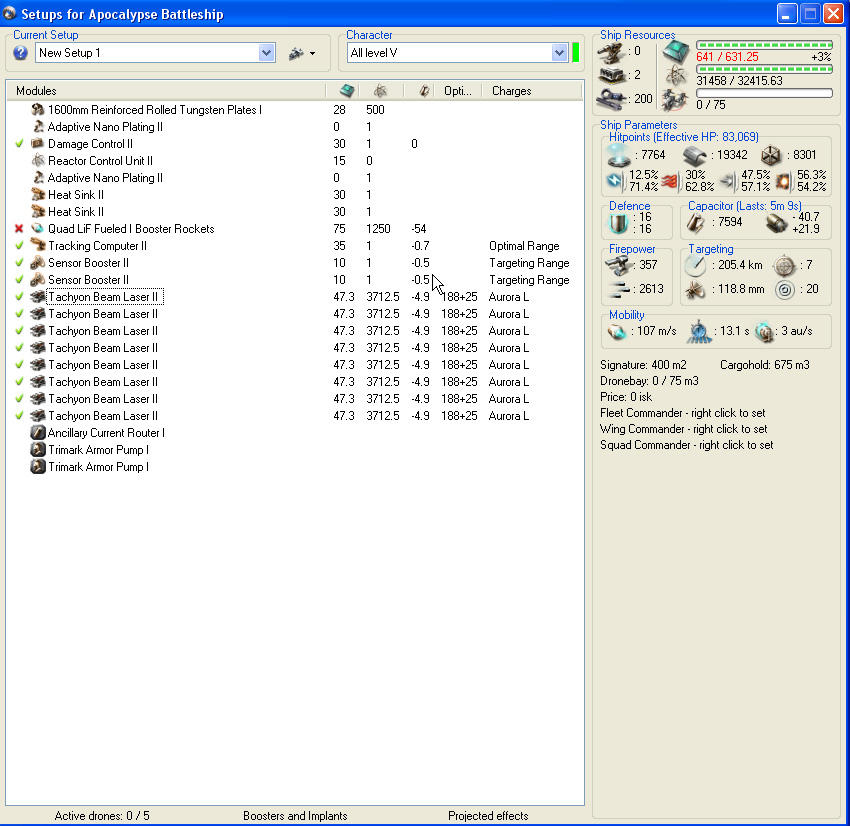
Task: Select the second Heat Sink II row
Action: tap(295, 212)
